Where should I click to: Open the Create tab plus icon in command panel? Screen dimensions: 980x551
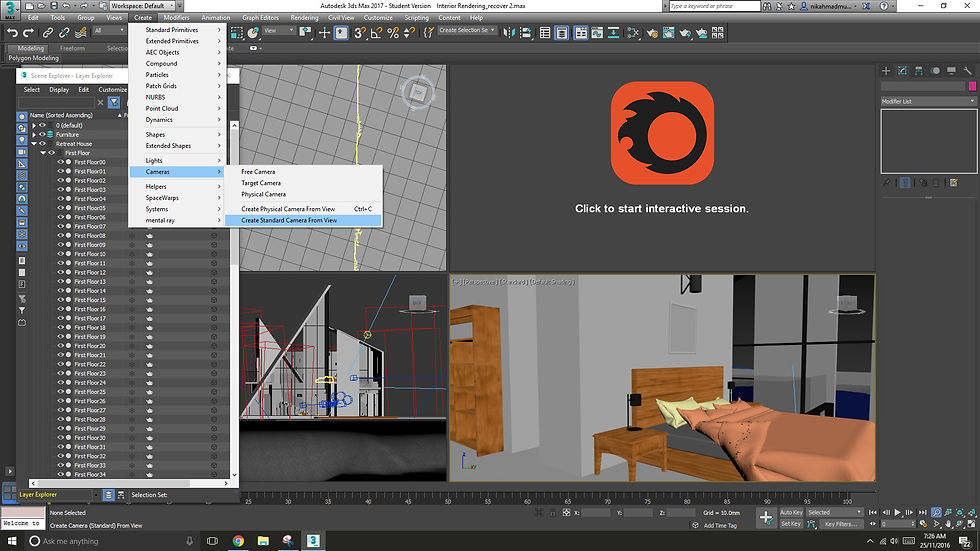886,71
